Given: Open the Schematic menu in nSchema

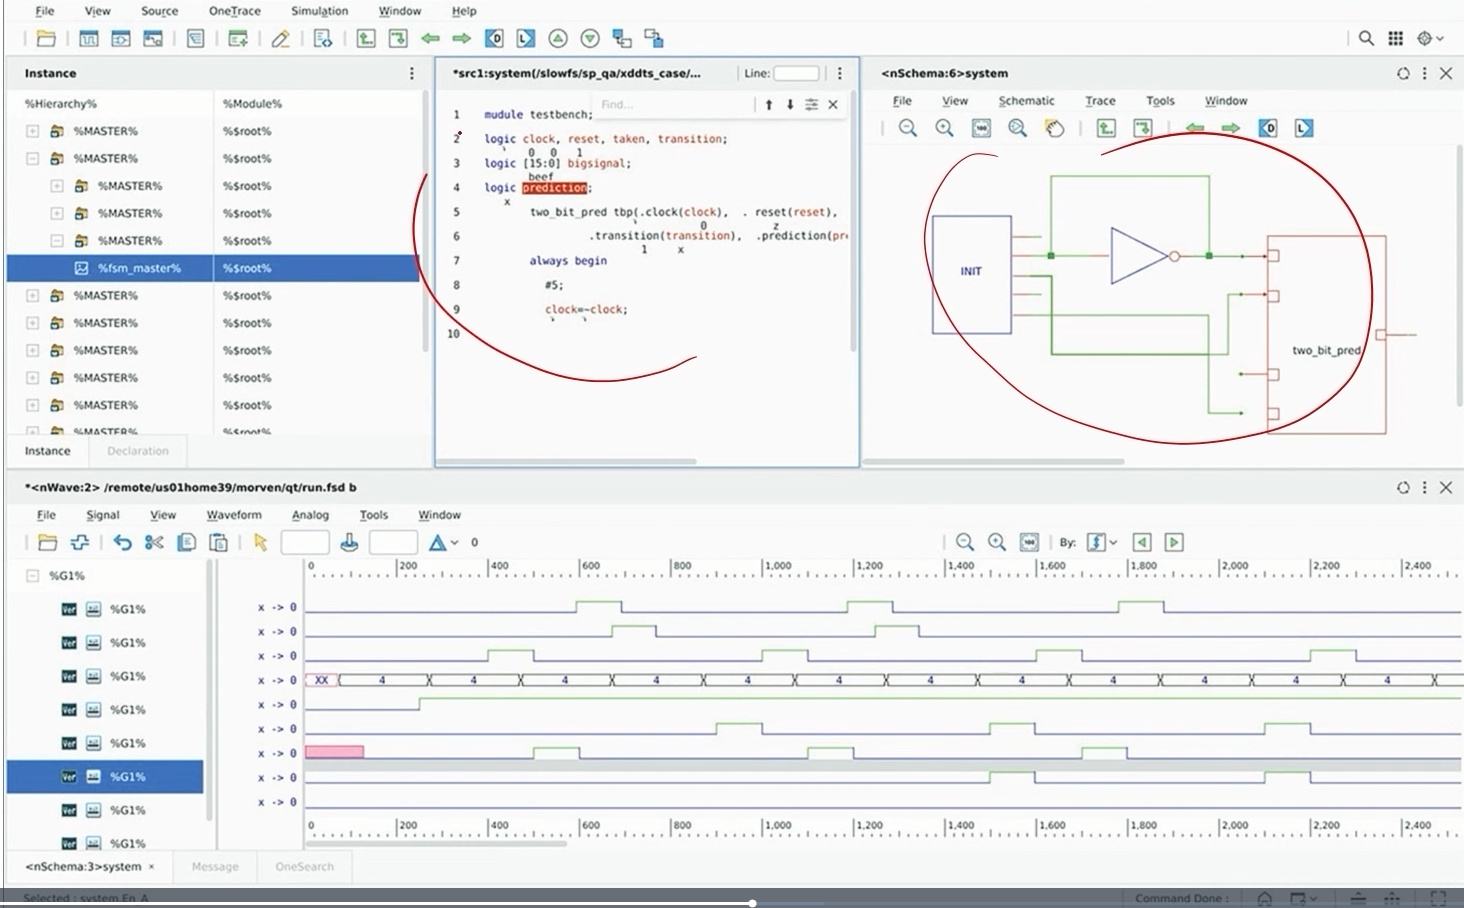Looking at the screenshot, I should [1026, 101].
